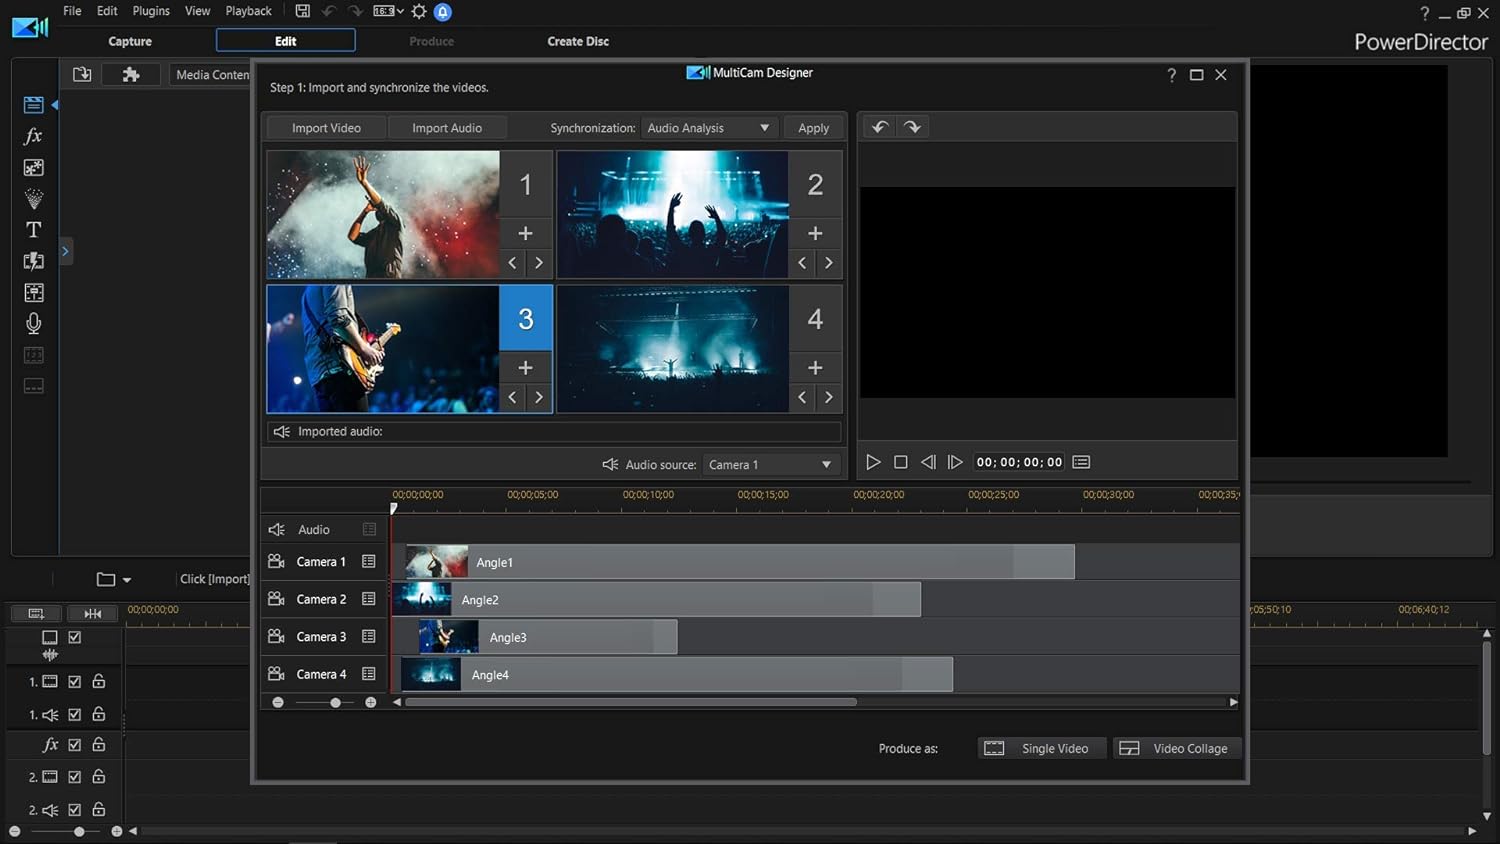Click Import Video in MultiCam Designer
This screenshot has height=844, width=1500.
coord(325,127)
